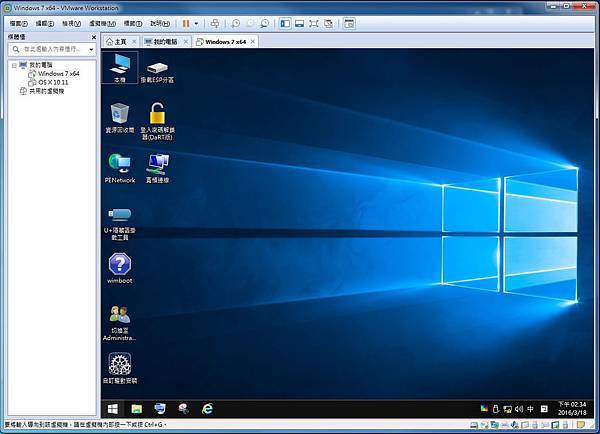
Task: Open the 檔案(F) menu
Action: [x=19, y=24]
